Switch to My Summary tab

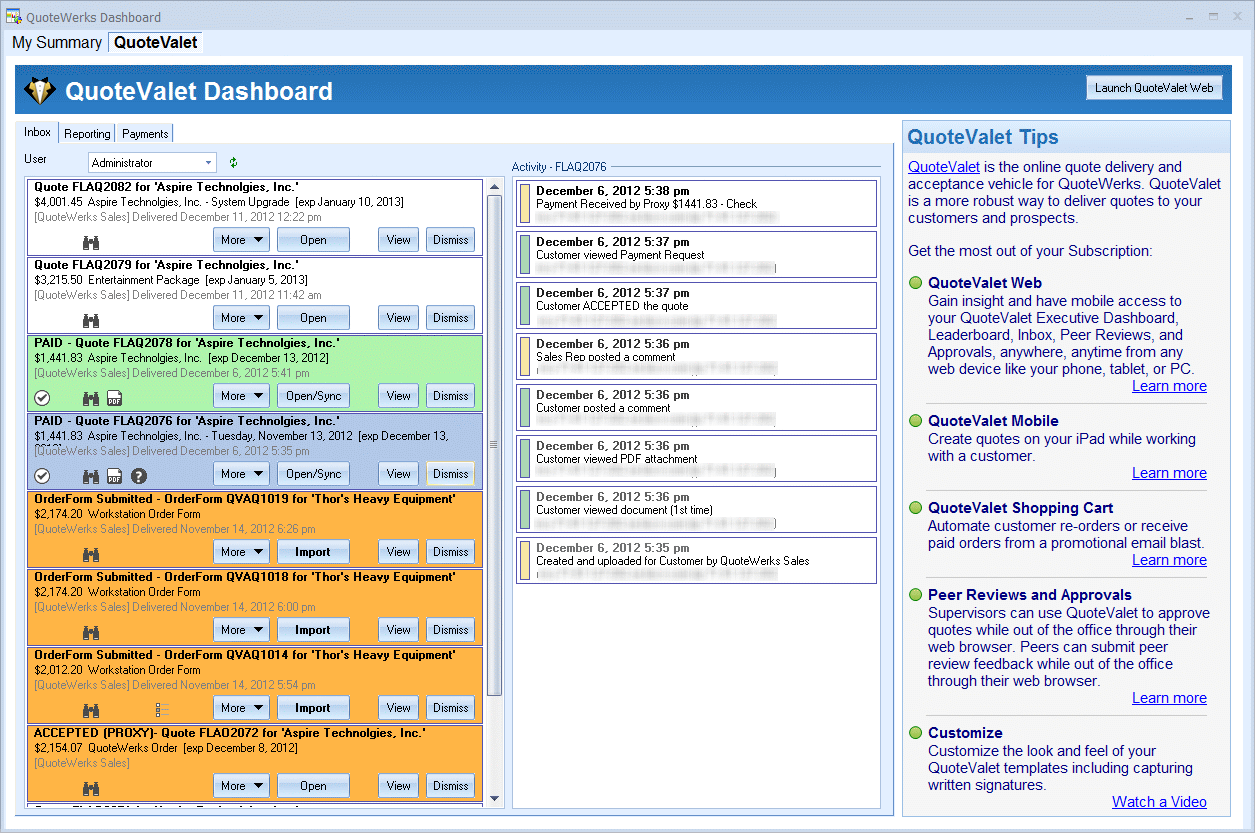coord(57,42)
